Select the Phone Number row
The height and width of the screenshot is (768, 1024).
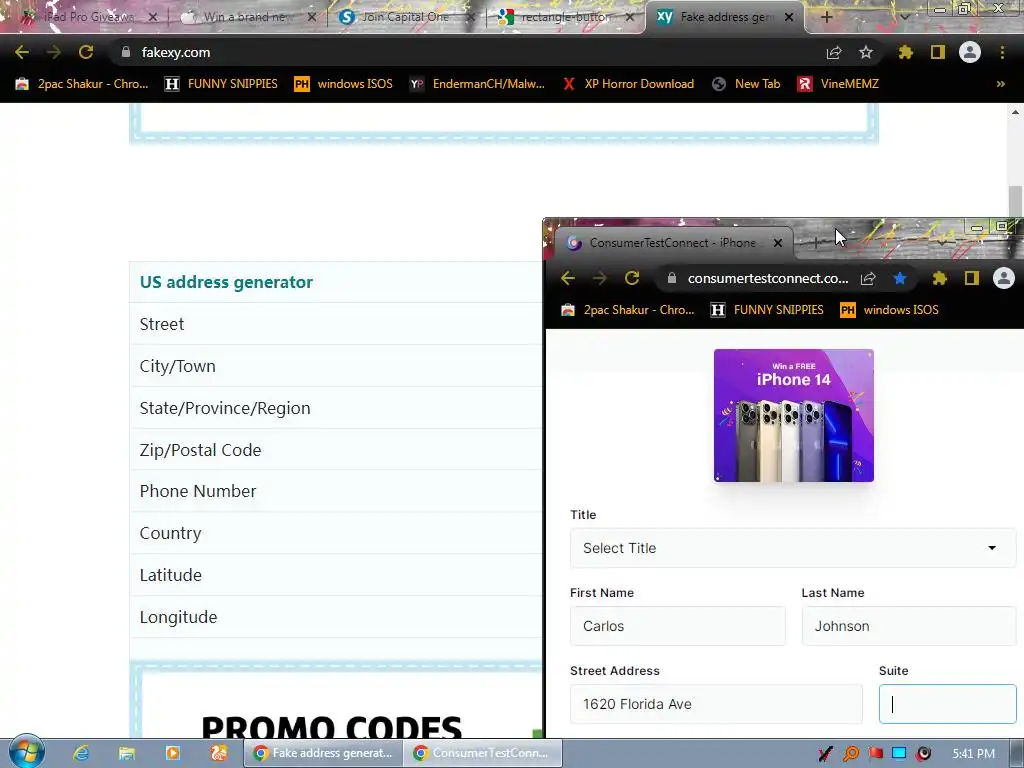[x=336, y=491]
